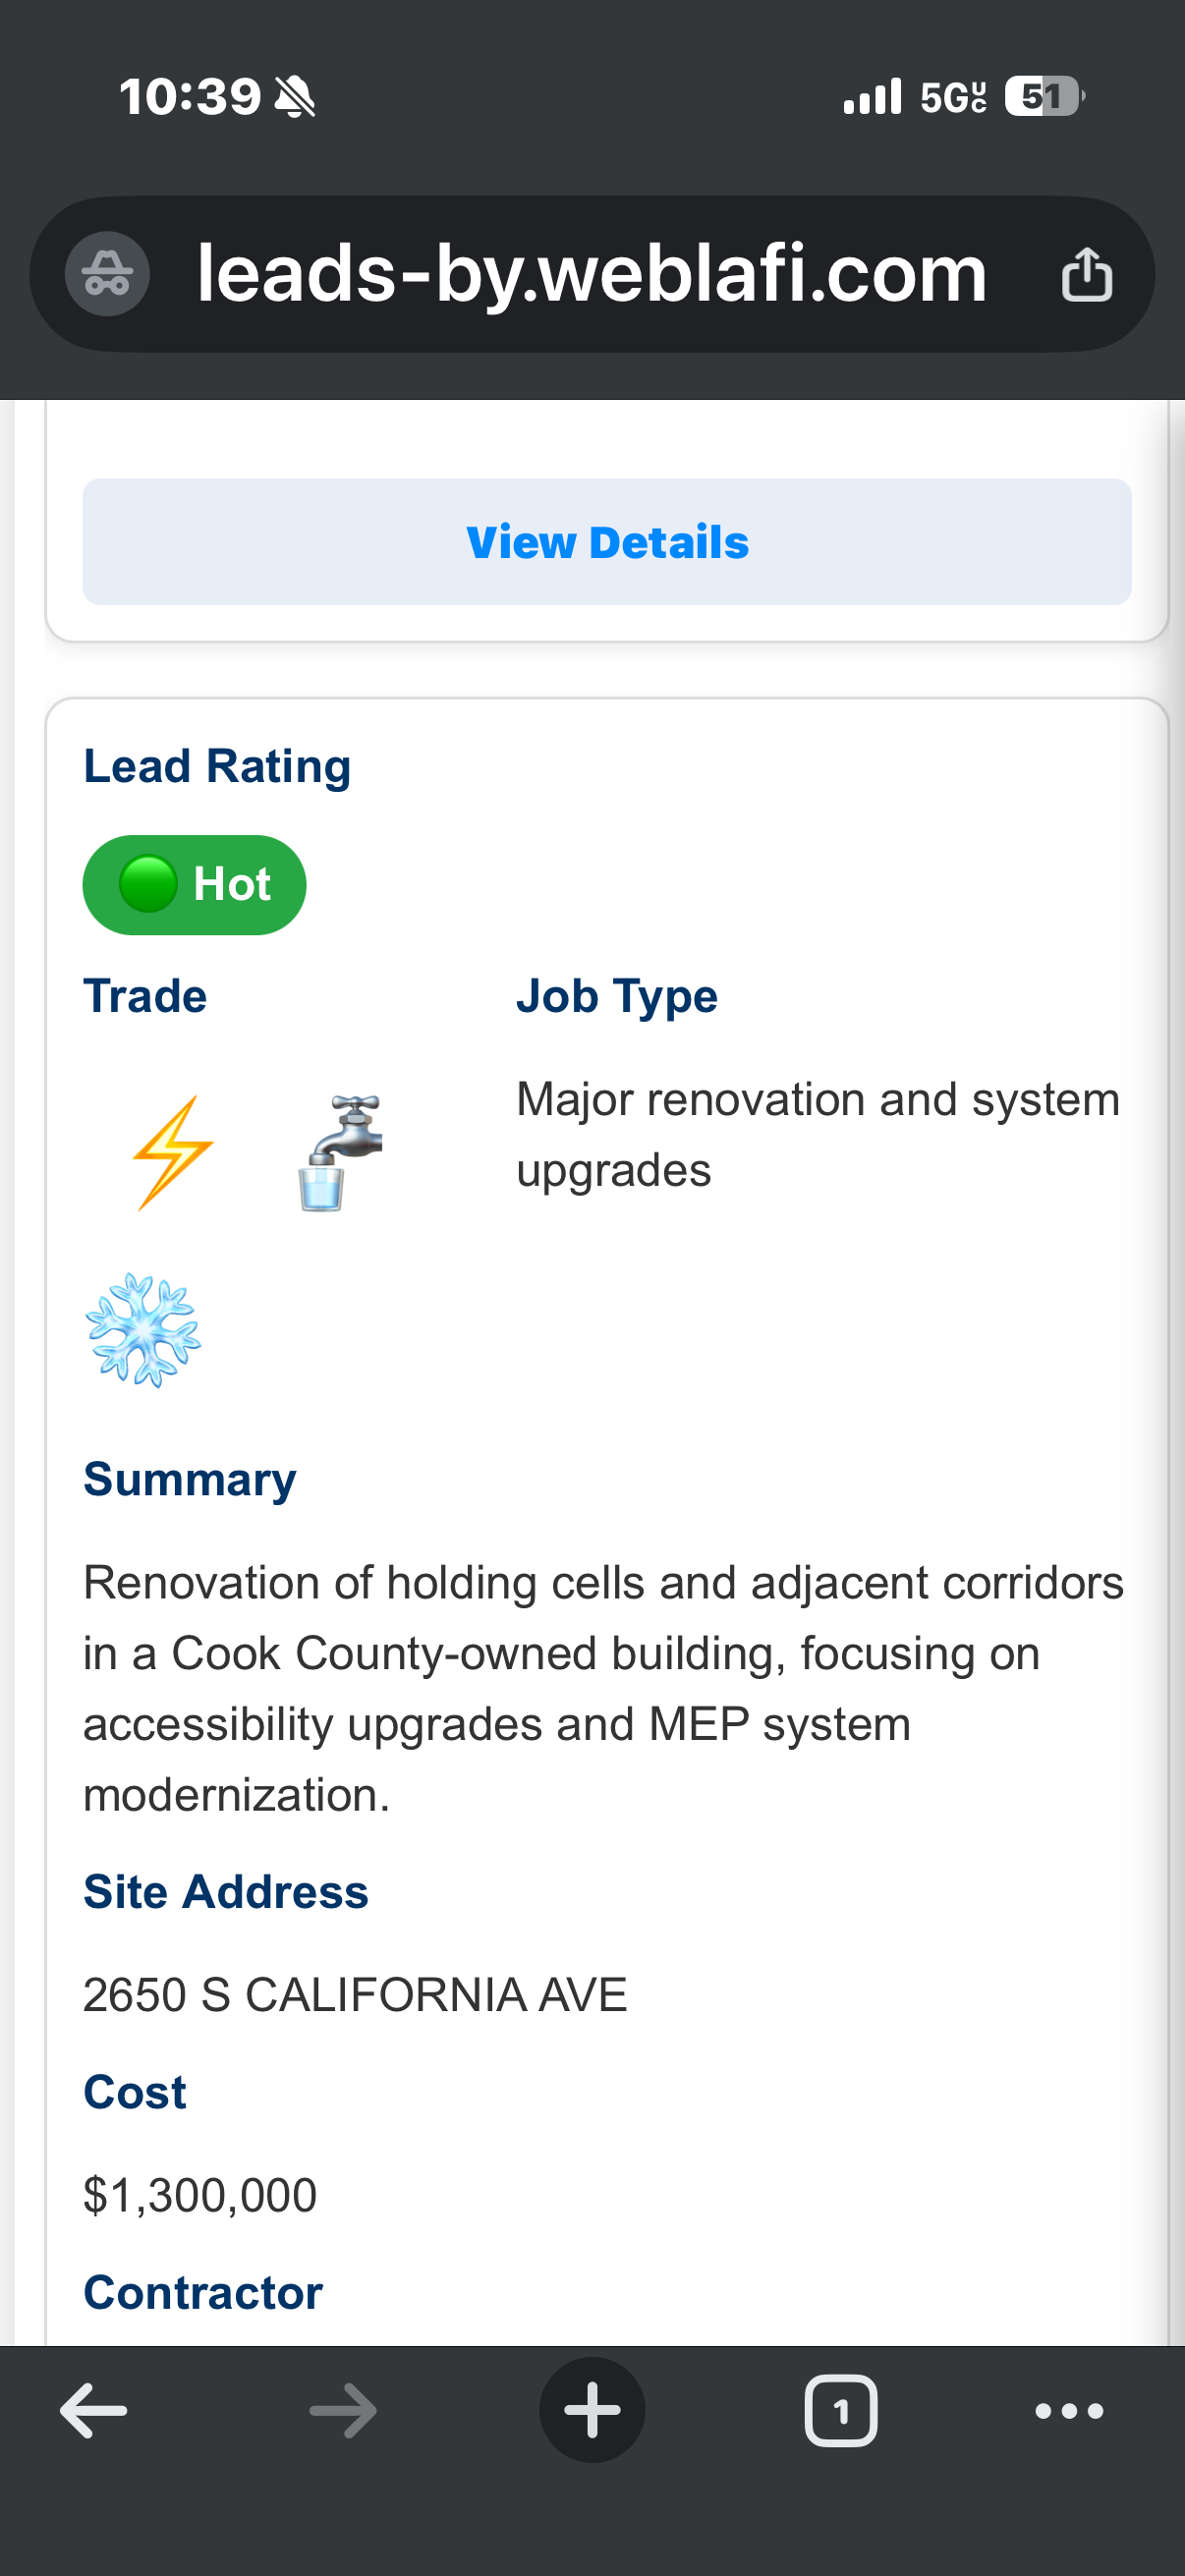The height and width of the screenshot is (2576, 1185).
Task: Tap the View Details button
Action: tap(606, 542)
